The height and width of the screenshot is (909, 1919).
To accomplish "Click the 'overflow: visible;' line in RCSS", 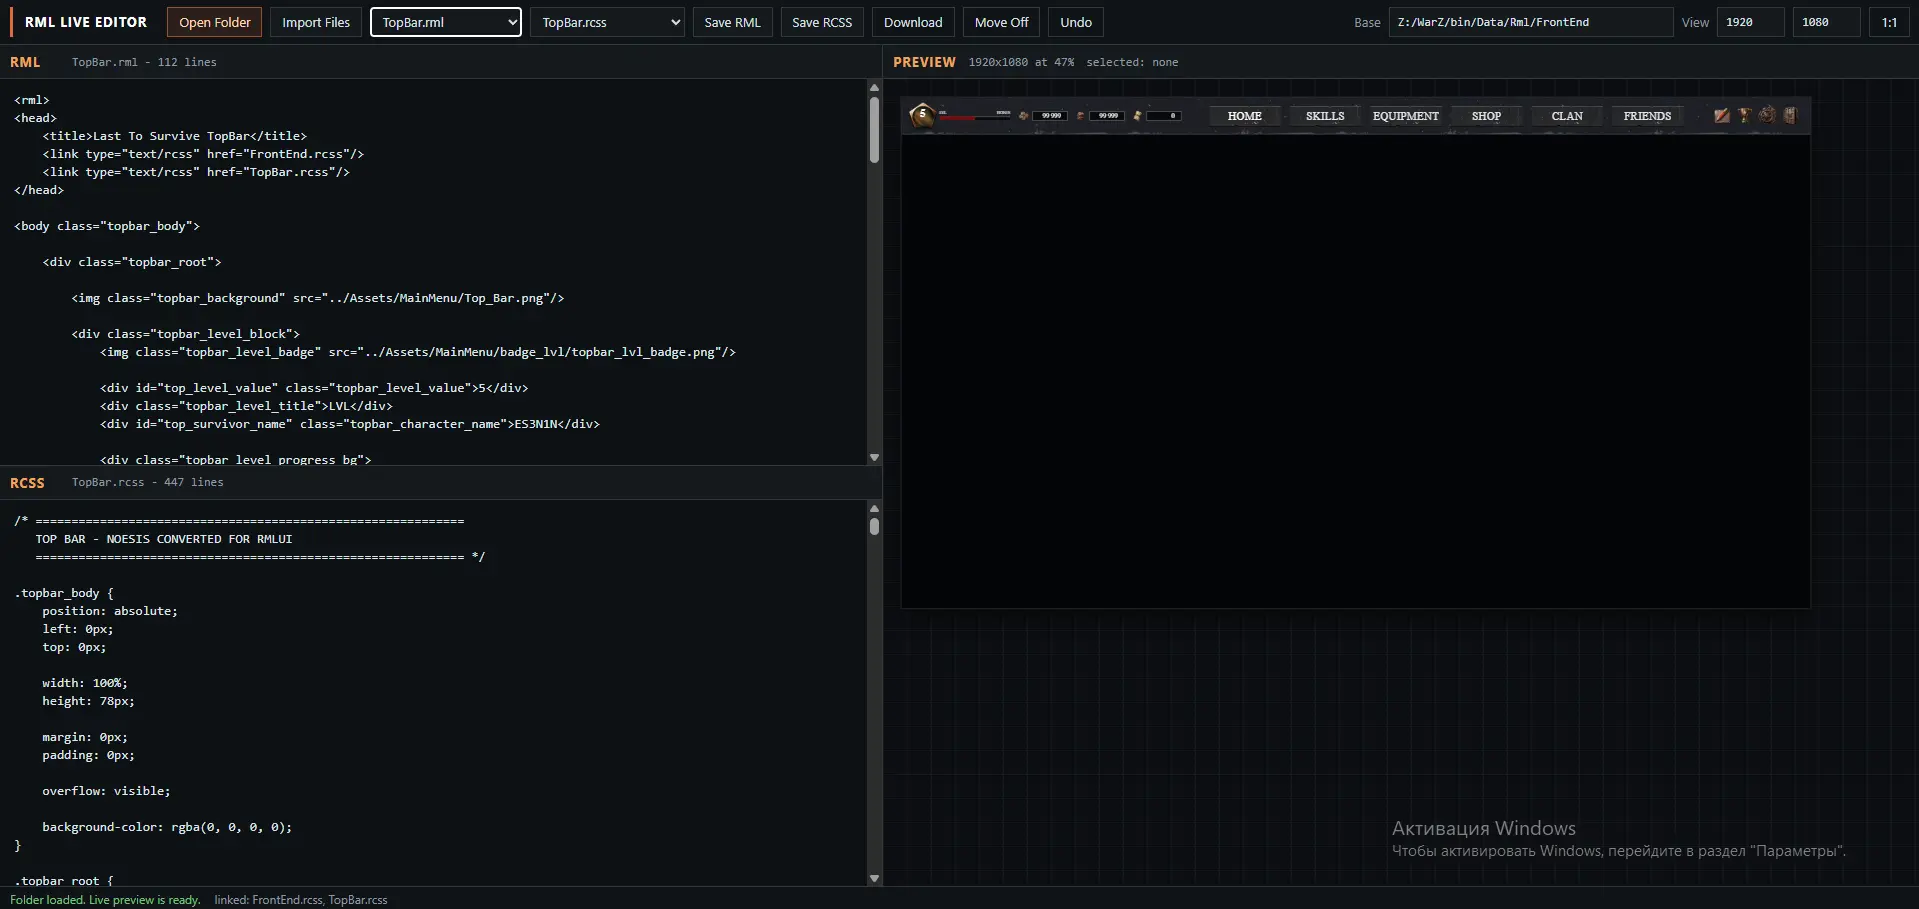I will tap(106, 791).
